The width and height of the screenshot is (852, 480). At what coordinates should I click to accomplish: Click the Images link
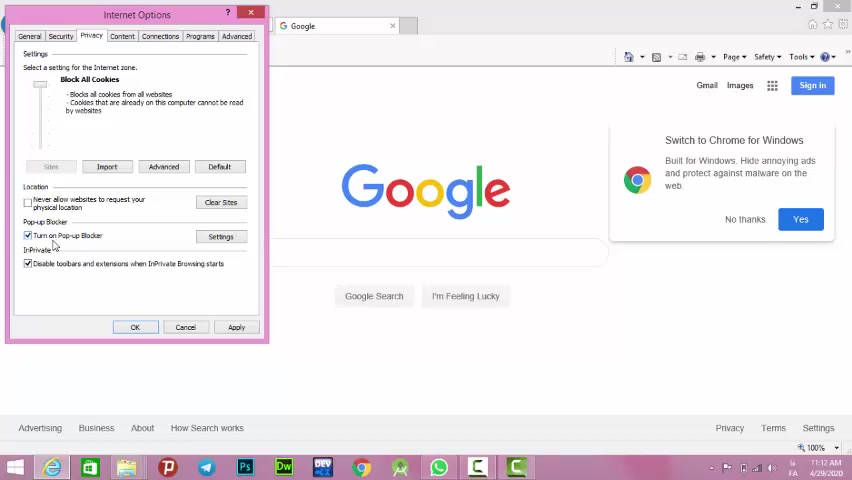click(x=740, y=85)
